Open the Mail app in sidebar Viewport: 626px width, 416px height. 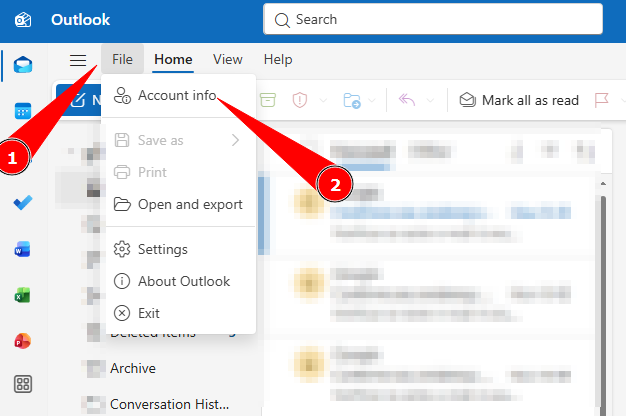click(23, 65)
